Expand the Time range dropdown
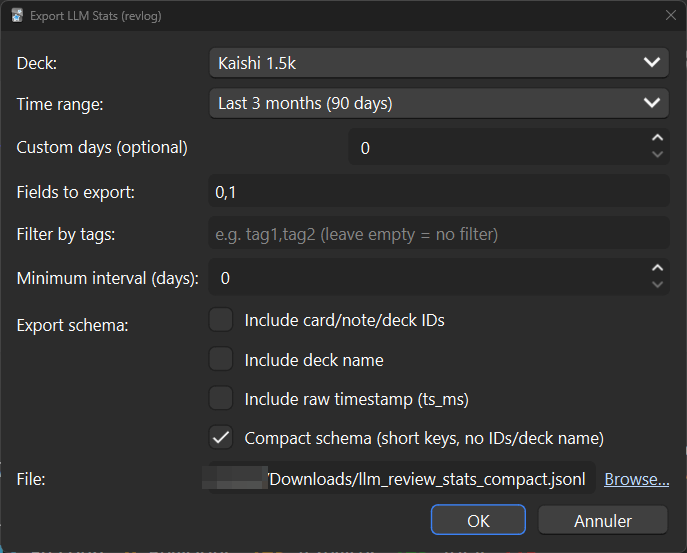Screen dimensions: 687x553 click(438, 103)
